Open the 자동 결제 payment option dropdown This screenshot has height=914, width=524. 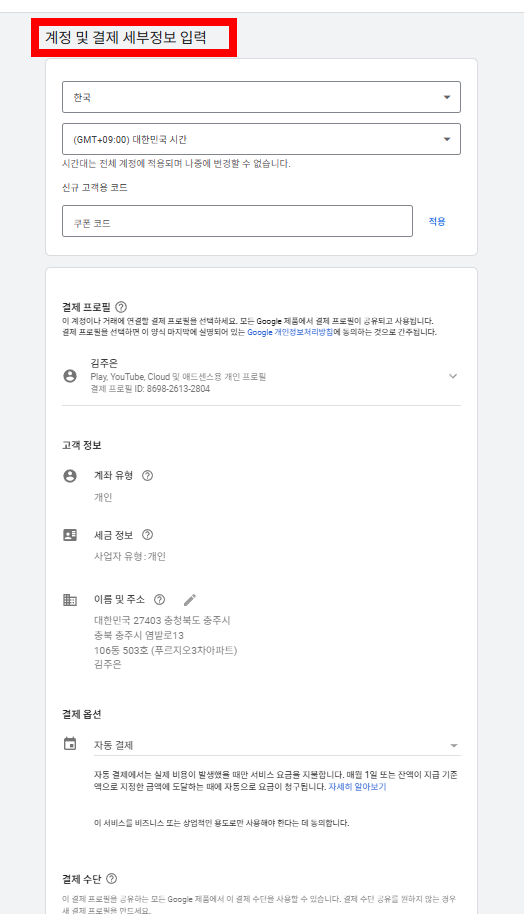point(277,745)
